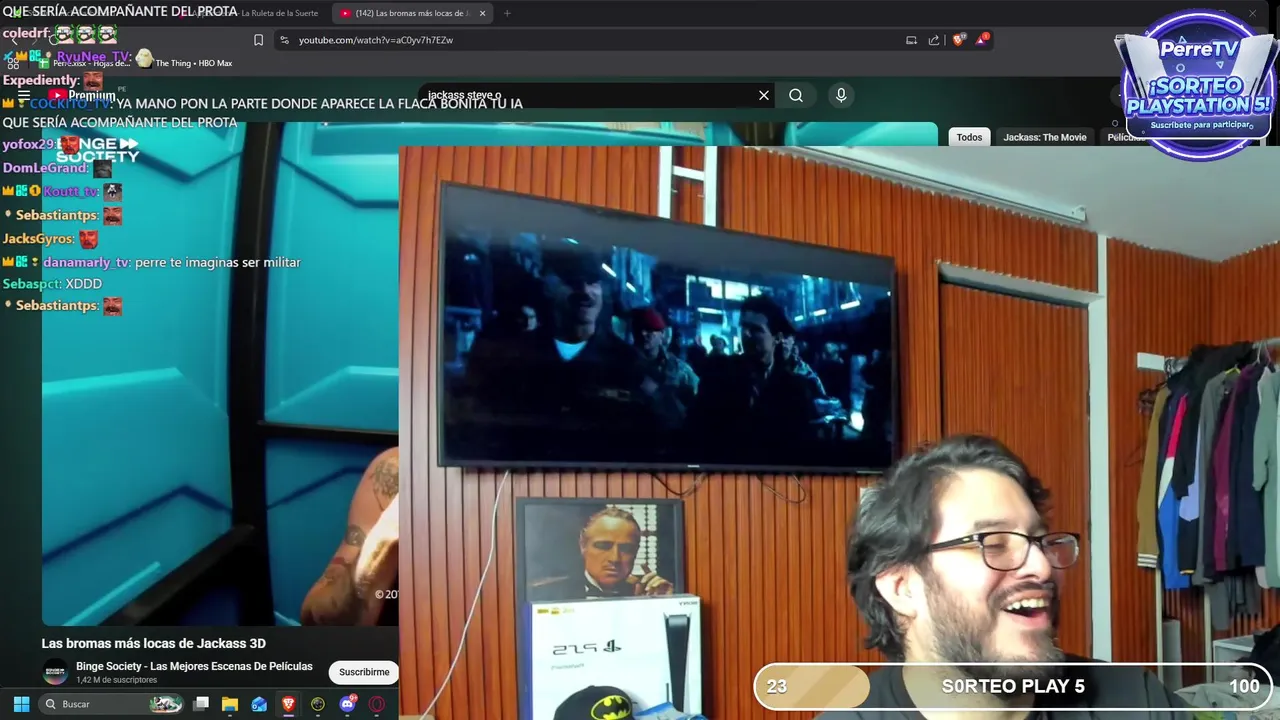Select the Jackass: The Movie chip
This screenshot has height=720, width=1280.
point(1045,137)
